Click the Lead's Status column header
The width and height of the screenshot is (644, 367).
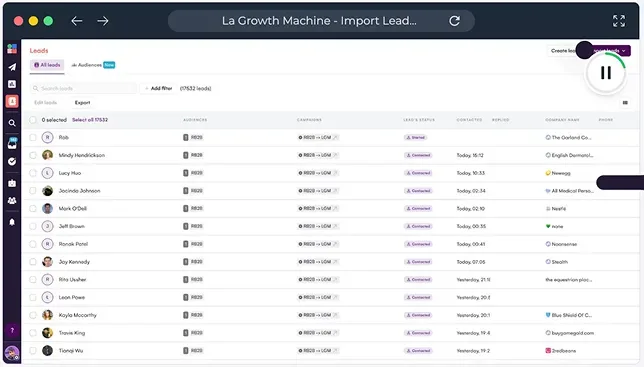pyautogui.click(x=419, y=120)
